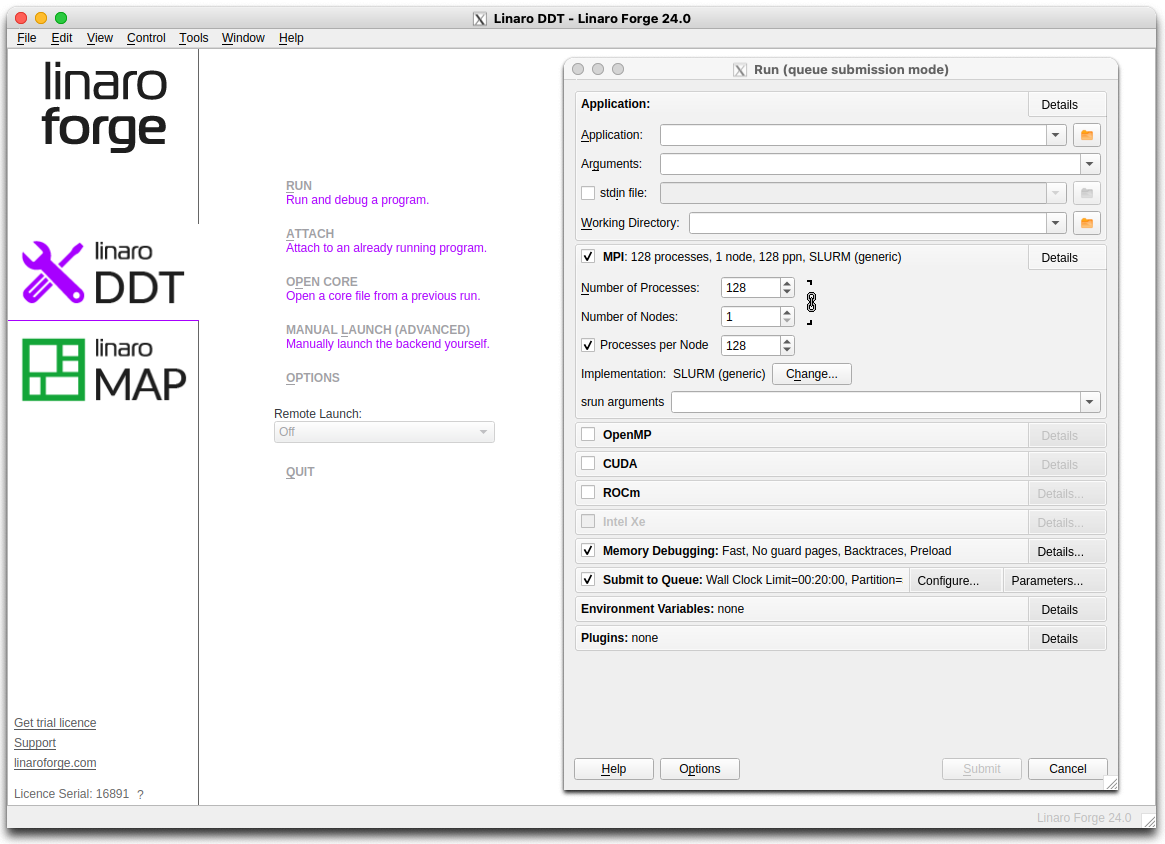Viewport: 1165px width, 844px height.
Task: Open Environment Variables Details
Action: (1067, 609)
